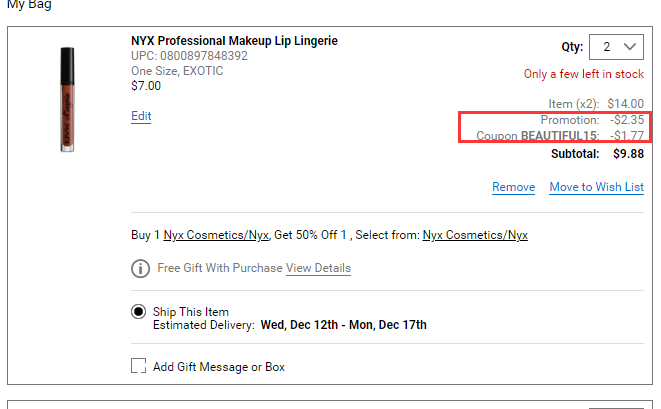Click the Edit link
This screenshot has width=661, height=409.
[141, 116]
